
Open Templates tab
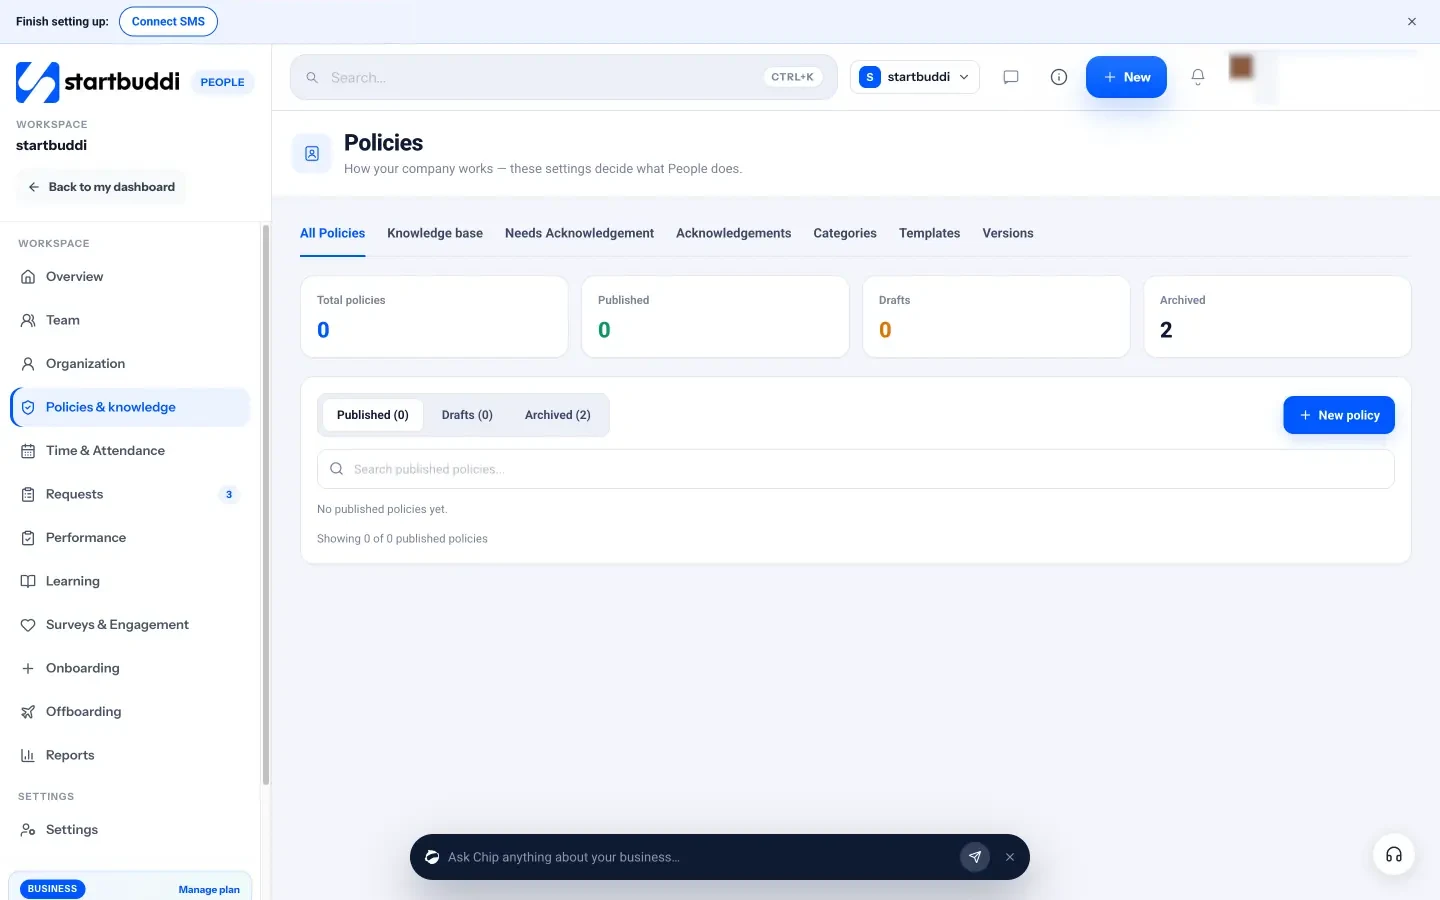(x=929, y=233)
